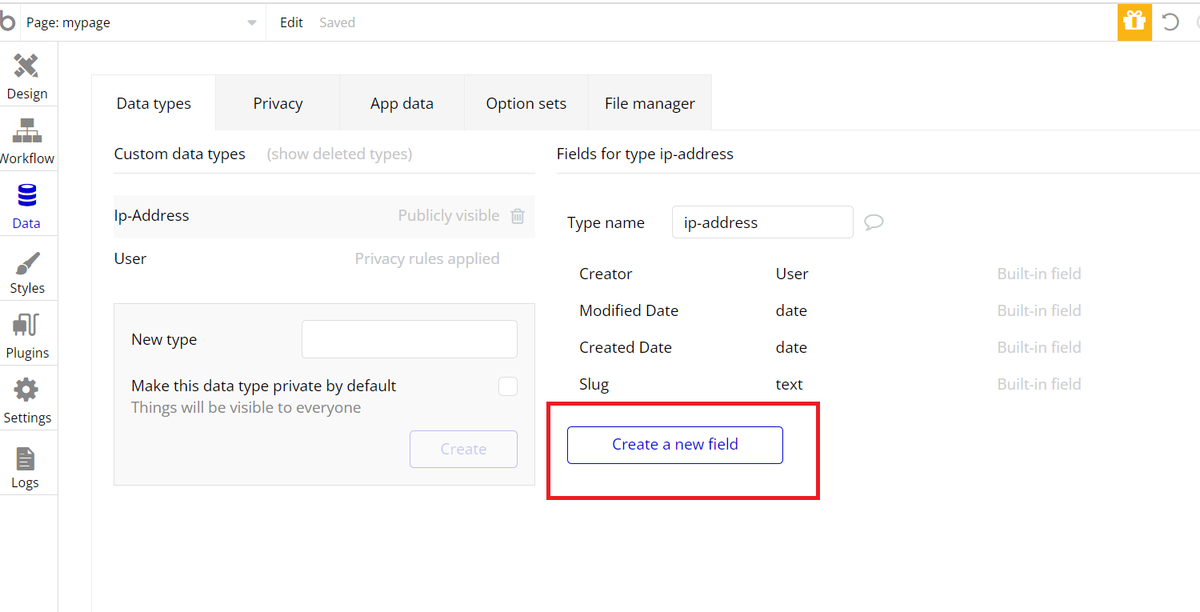Click the Create a new field button
The height and width of the screenshot is (612, 1200).
(x=675, y=445)
